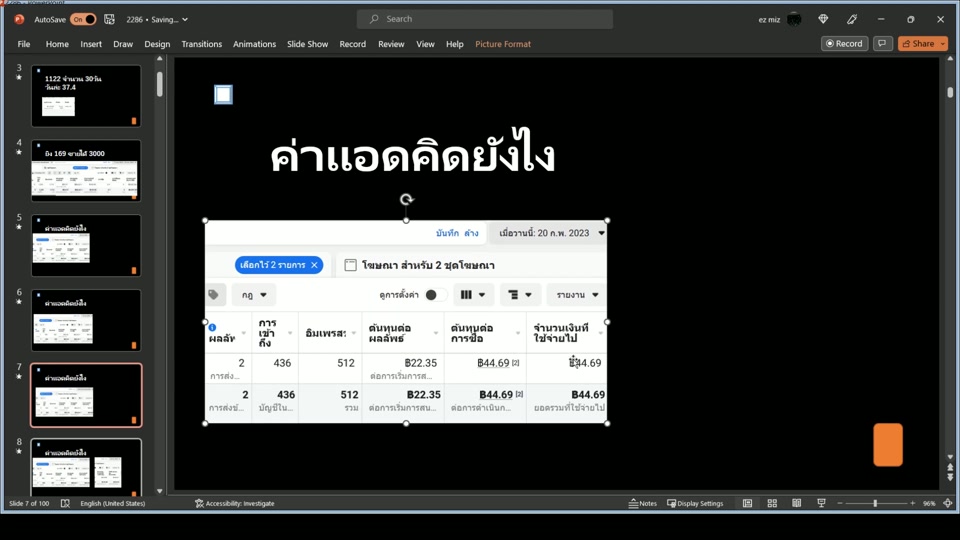Click 'English (United States)' language indicator
The width and height of the screenshot is (960, 540).
(x=113, y=503)
